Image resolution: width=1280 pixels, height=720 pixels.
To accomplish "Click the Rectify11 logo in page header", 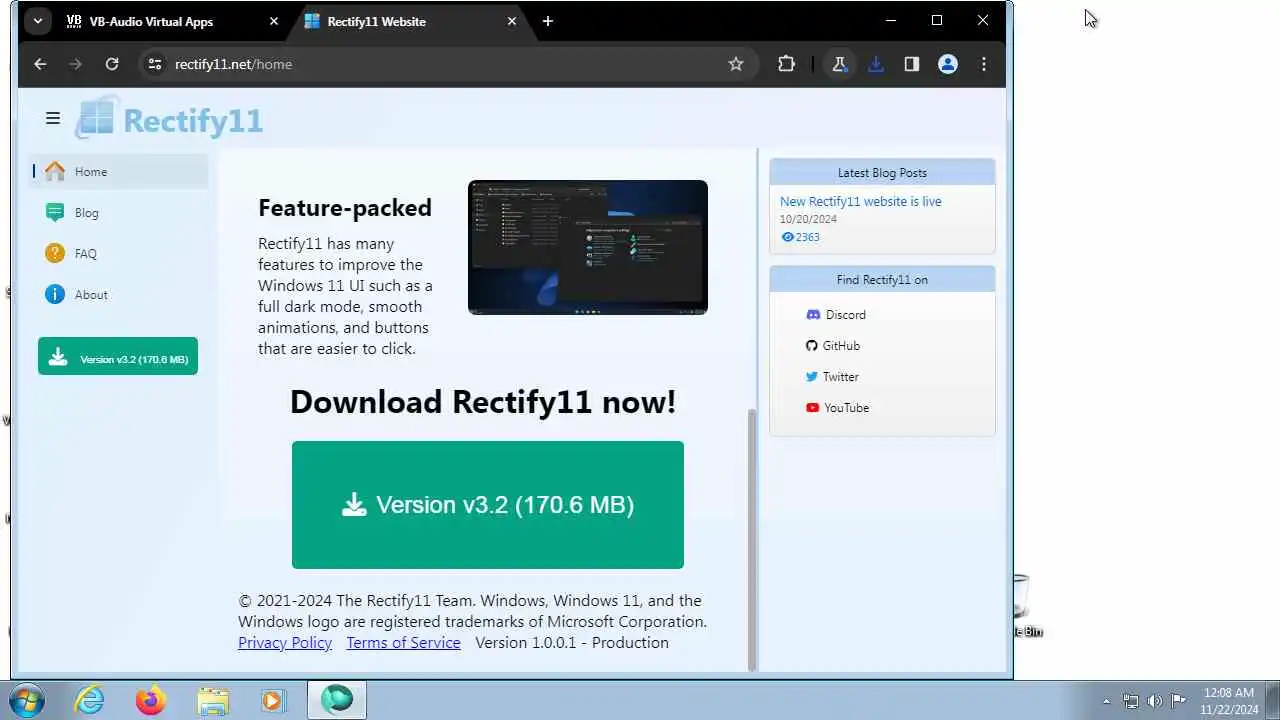I will point(169,119).
